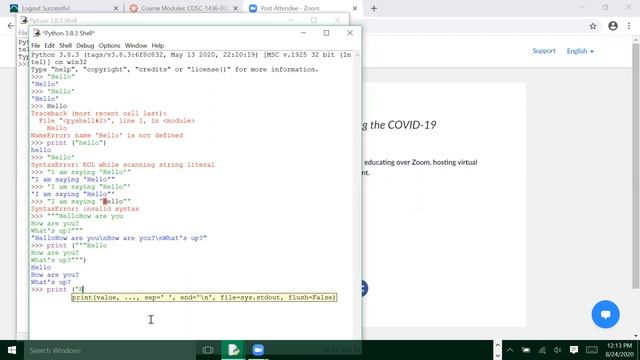Bookmark this page with the star icon

coord(593,26)
